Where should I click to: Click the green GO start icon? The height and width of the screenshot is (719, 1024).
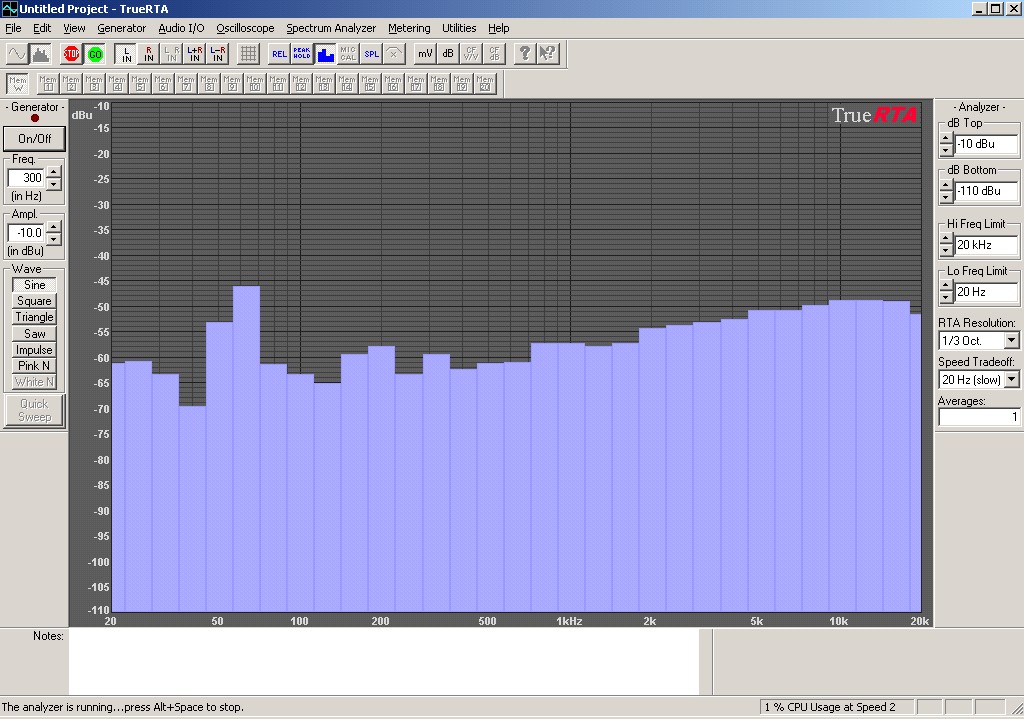(95, 54)
